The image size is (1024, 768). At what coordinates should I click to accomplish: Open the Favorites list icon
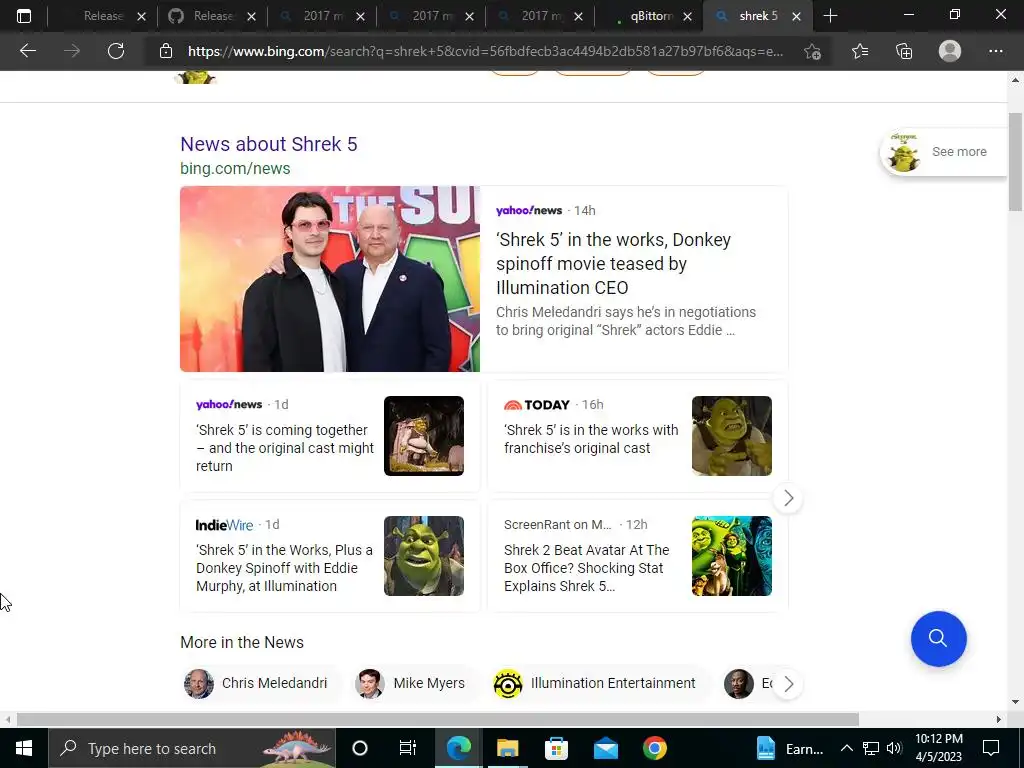[x=859, y=51]
